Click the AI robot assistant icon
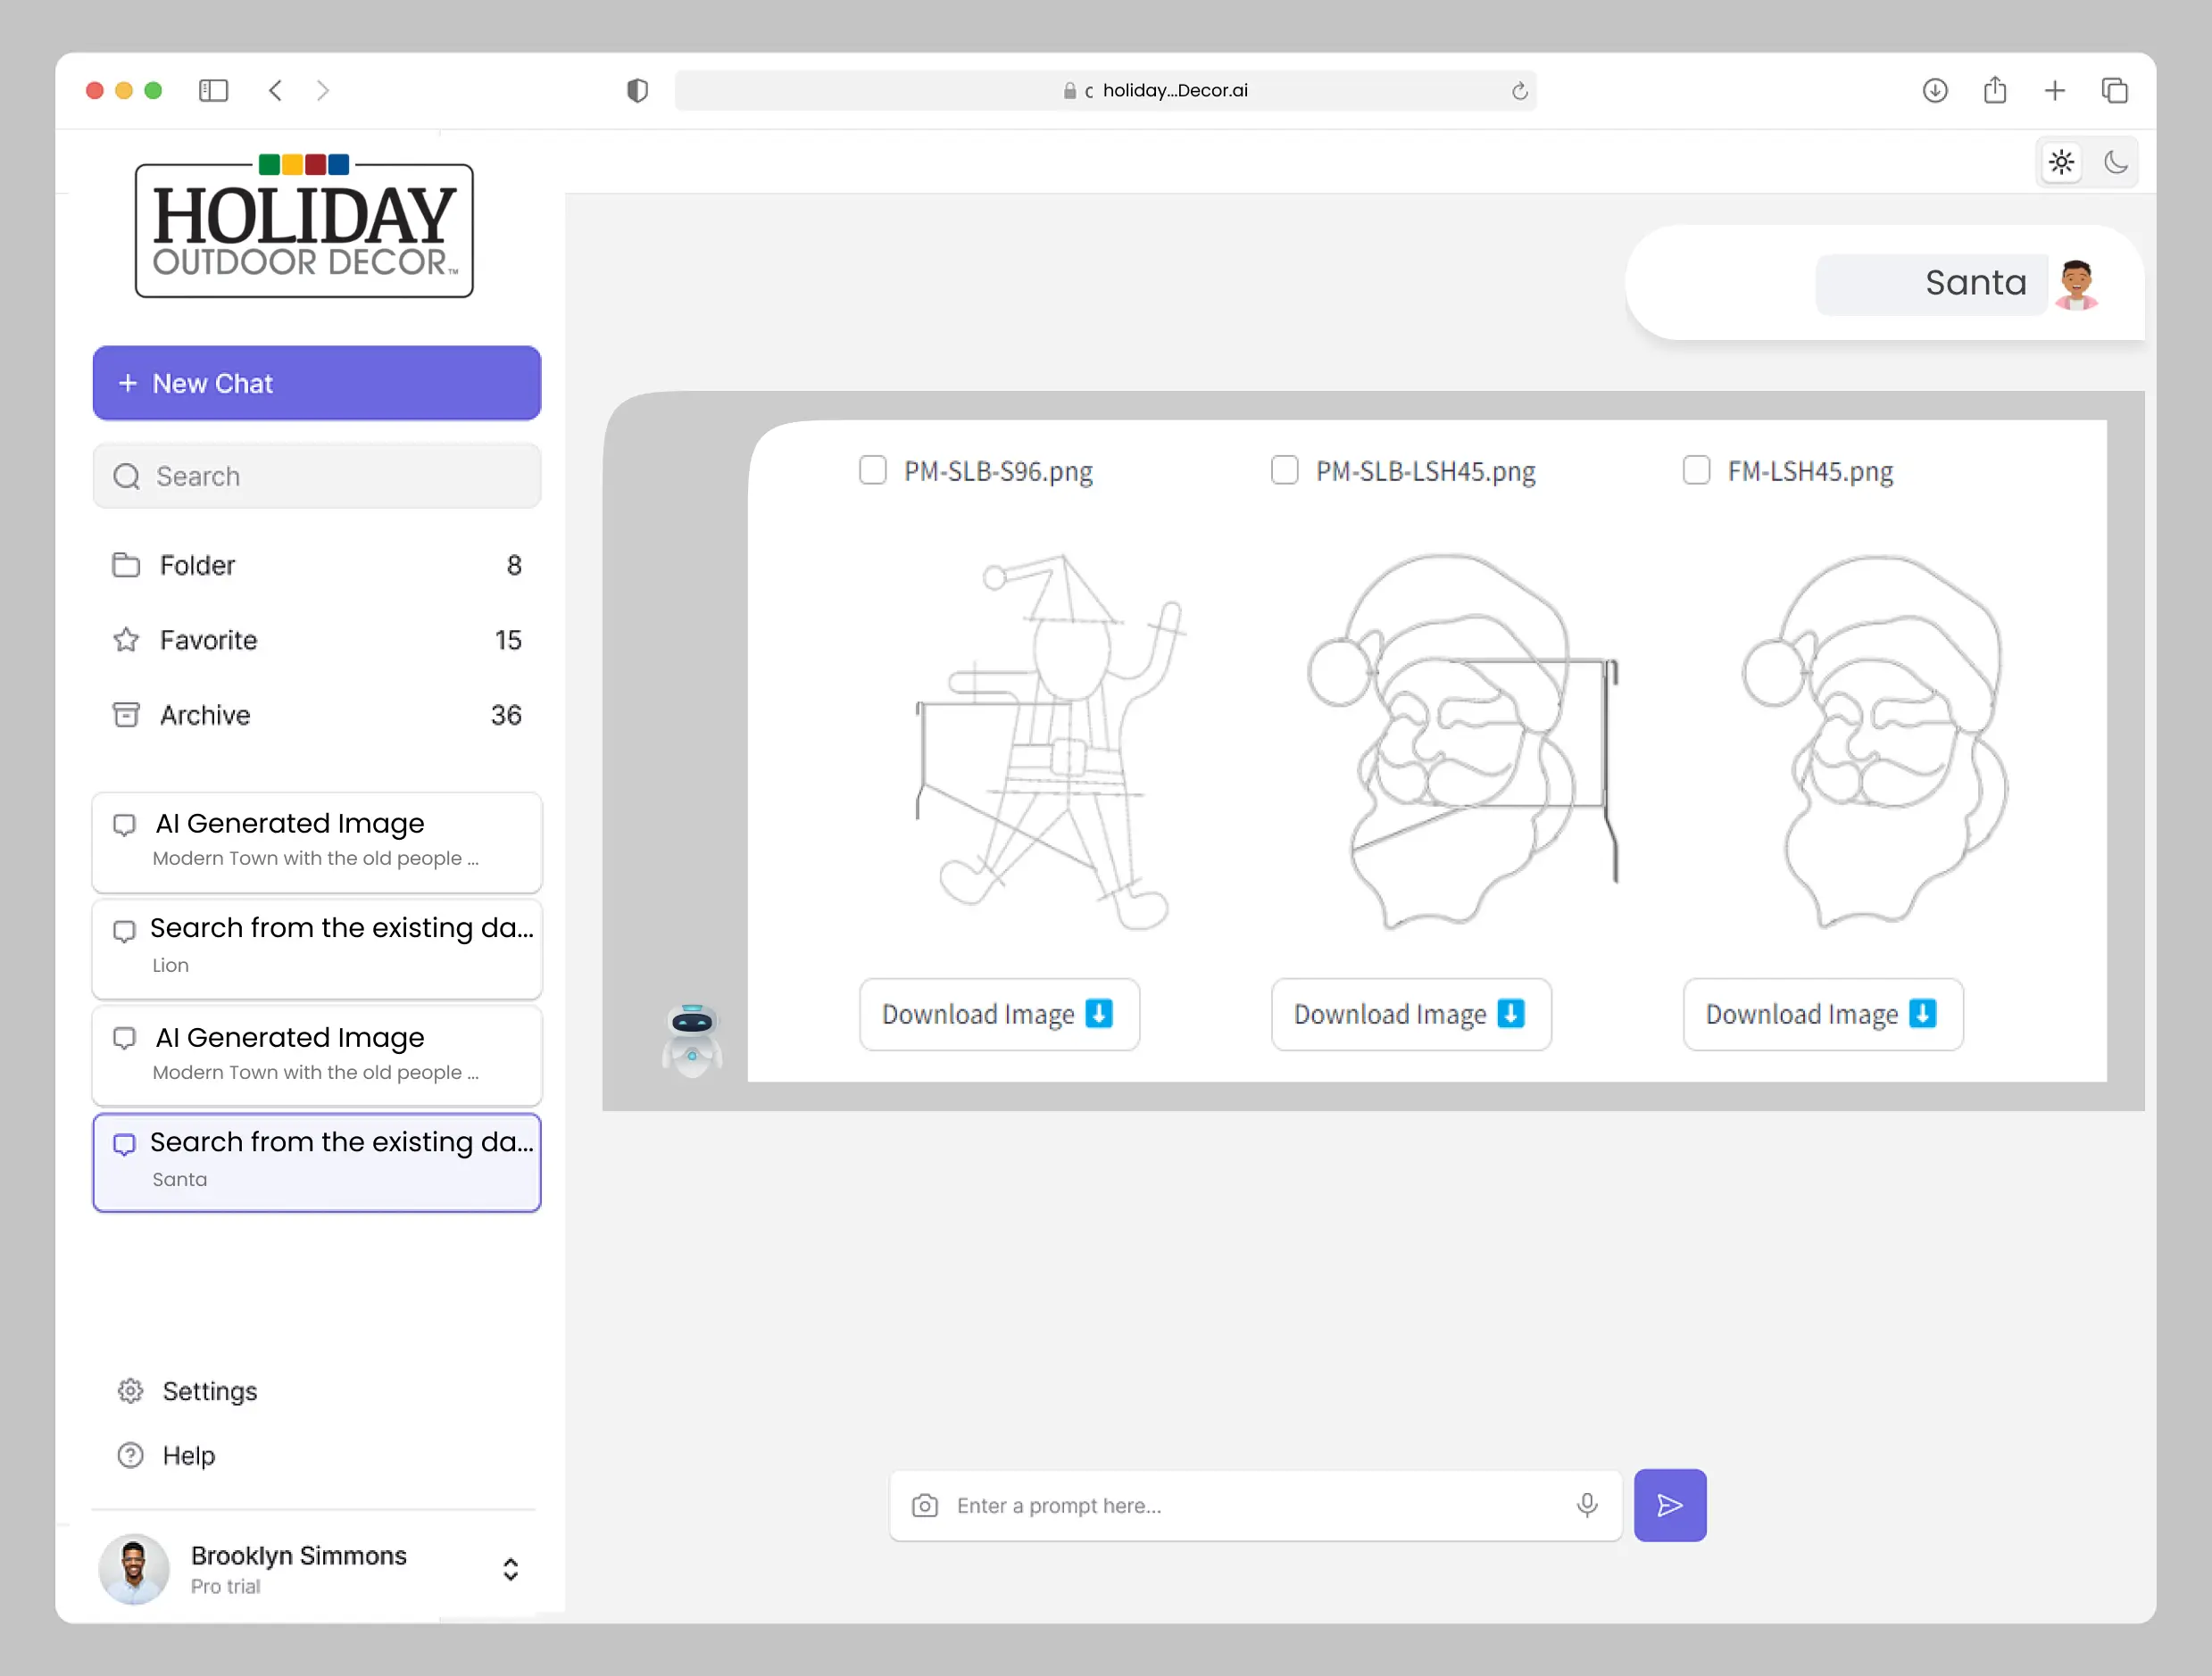The height and width of the screenshot is (1676, 2212). [692, 1039]
